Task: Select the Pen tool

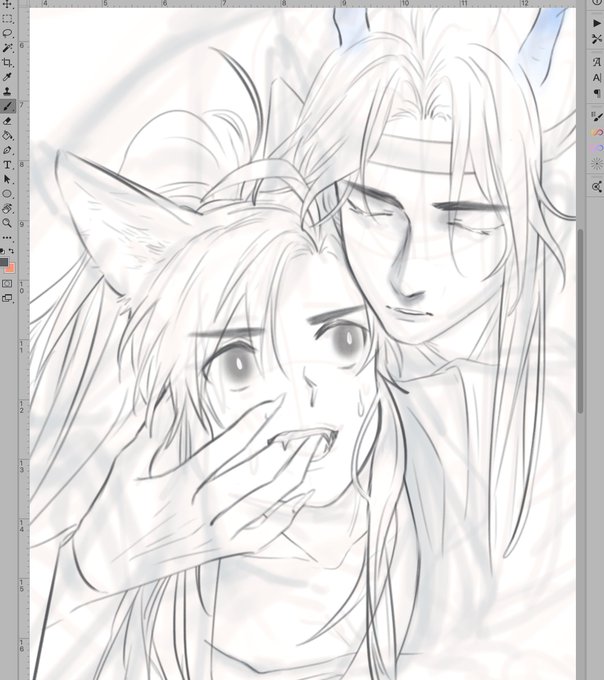Action: pos(7,150)
